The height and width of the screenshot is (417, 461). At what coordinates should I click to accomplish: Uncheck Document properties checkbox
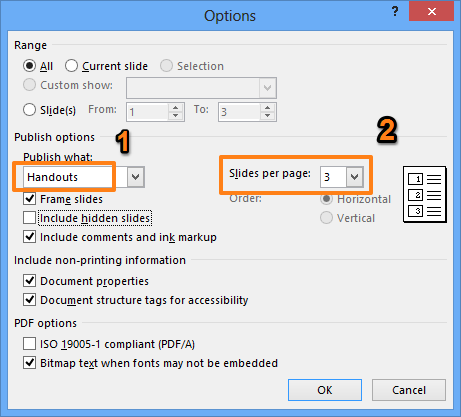coord(30,281)
